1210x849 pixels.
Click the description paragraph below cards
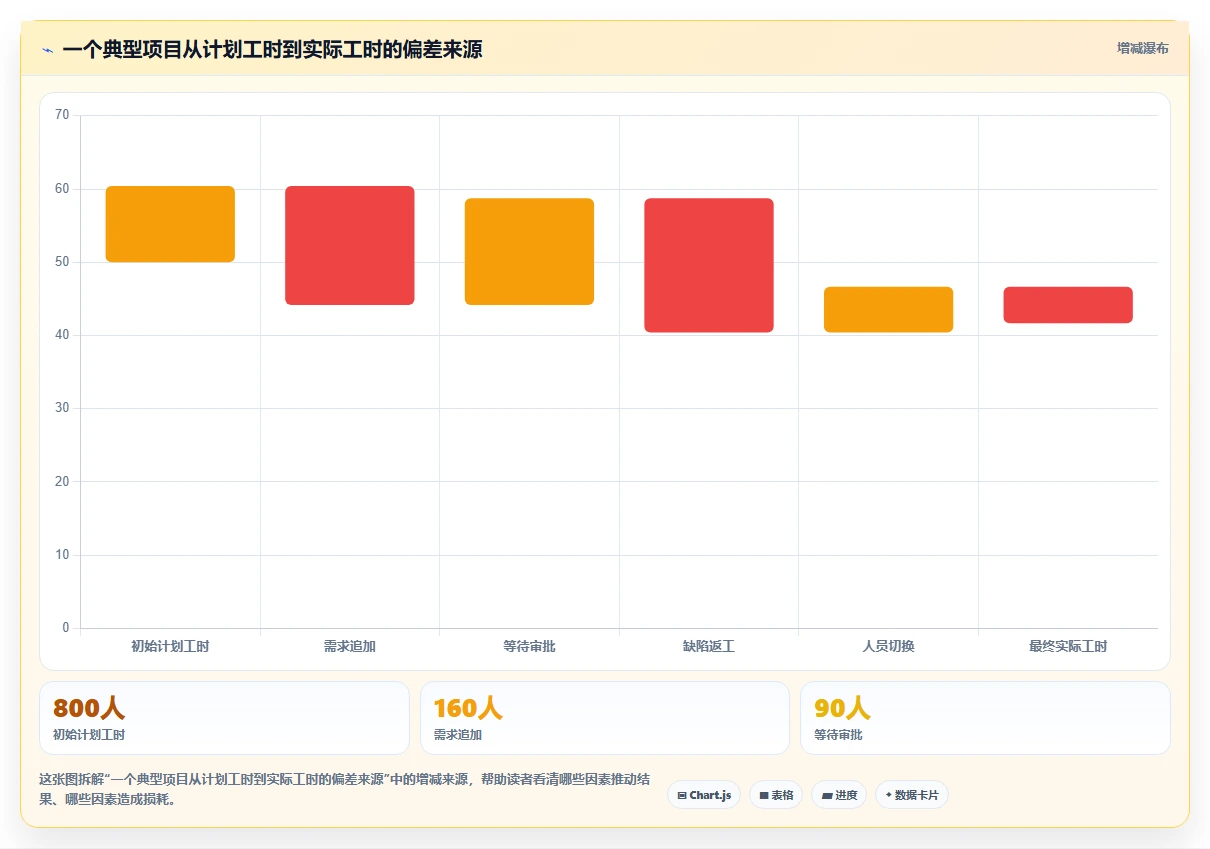coord(345,789)
